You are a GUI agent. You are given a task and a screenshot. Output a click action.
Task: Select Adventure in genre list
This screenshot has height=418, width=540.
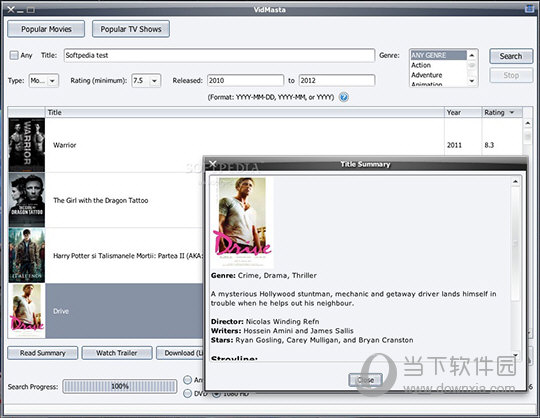coord(438,75)
